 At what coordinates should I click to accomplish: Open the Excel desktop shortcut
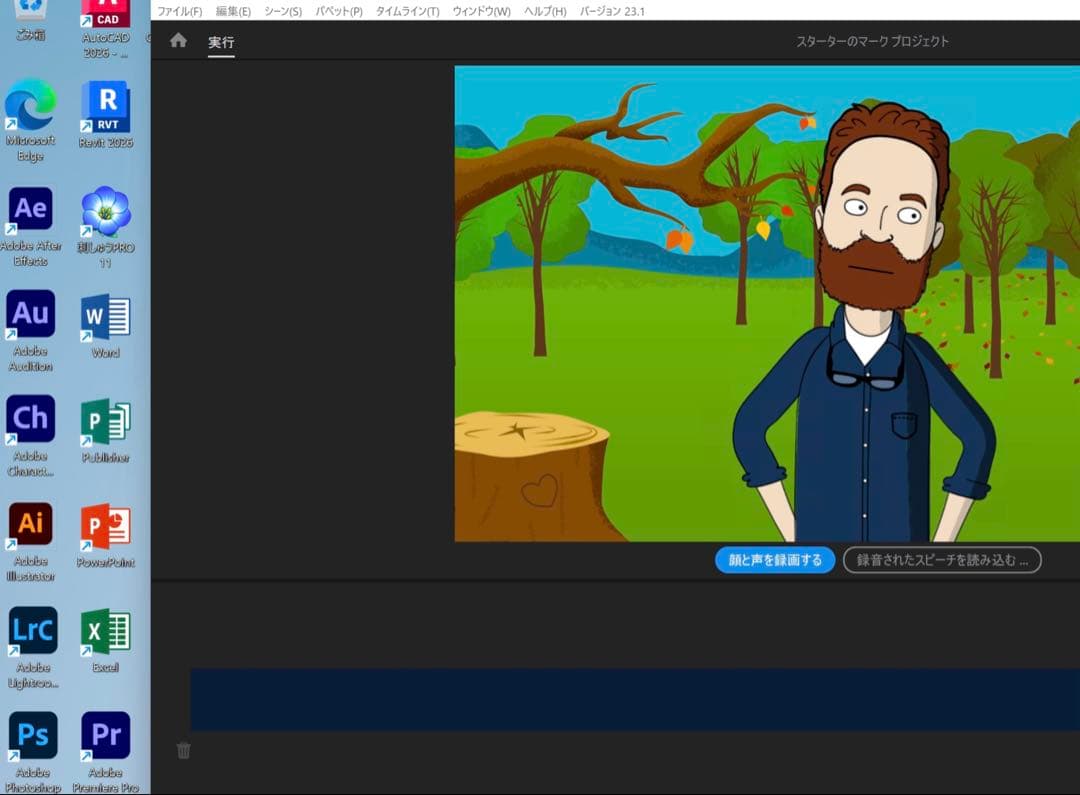click(x=105, y=632)
